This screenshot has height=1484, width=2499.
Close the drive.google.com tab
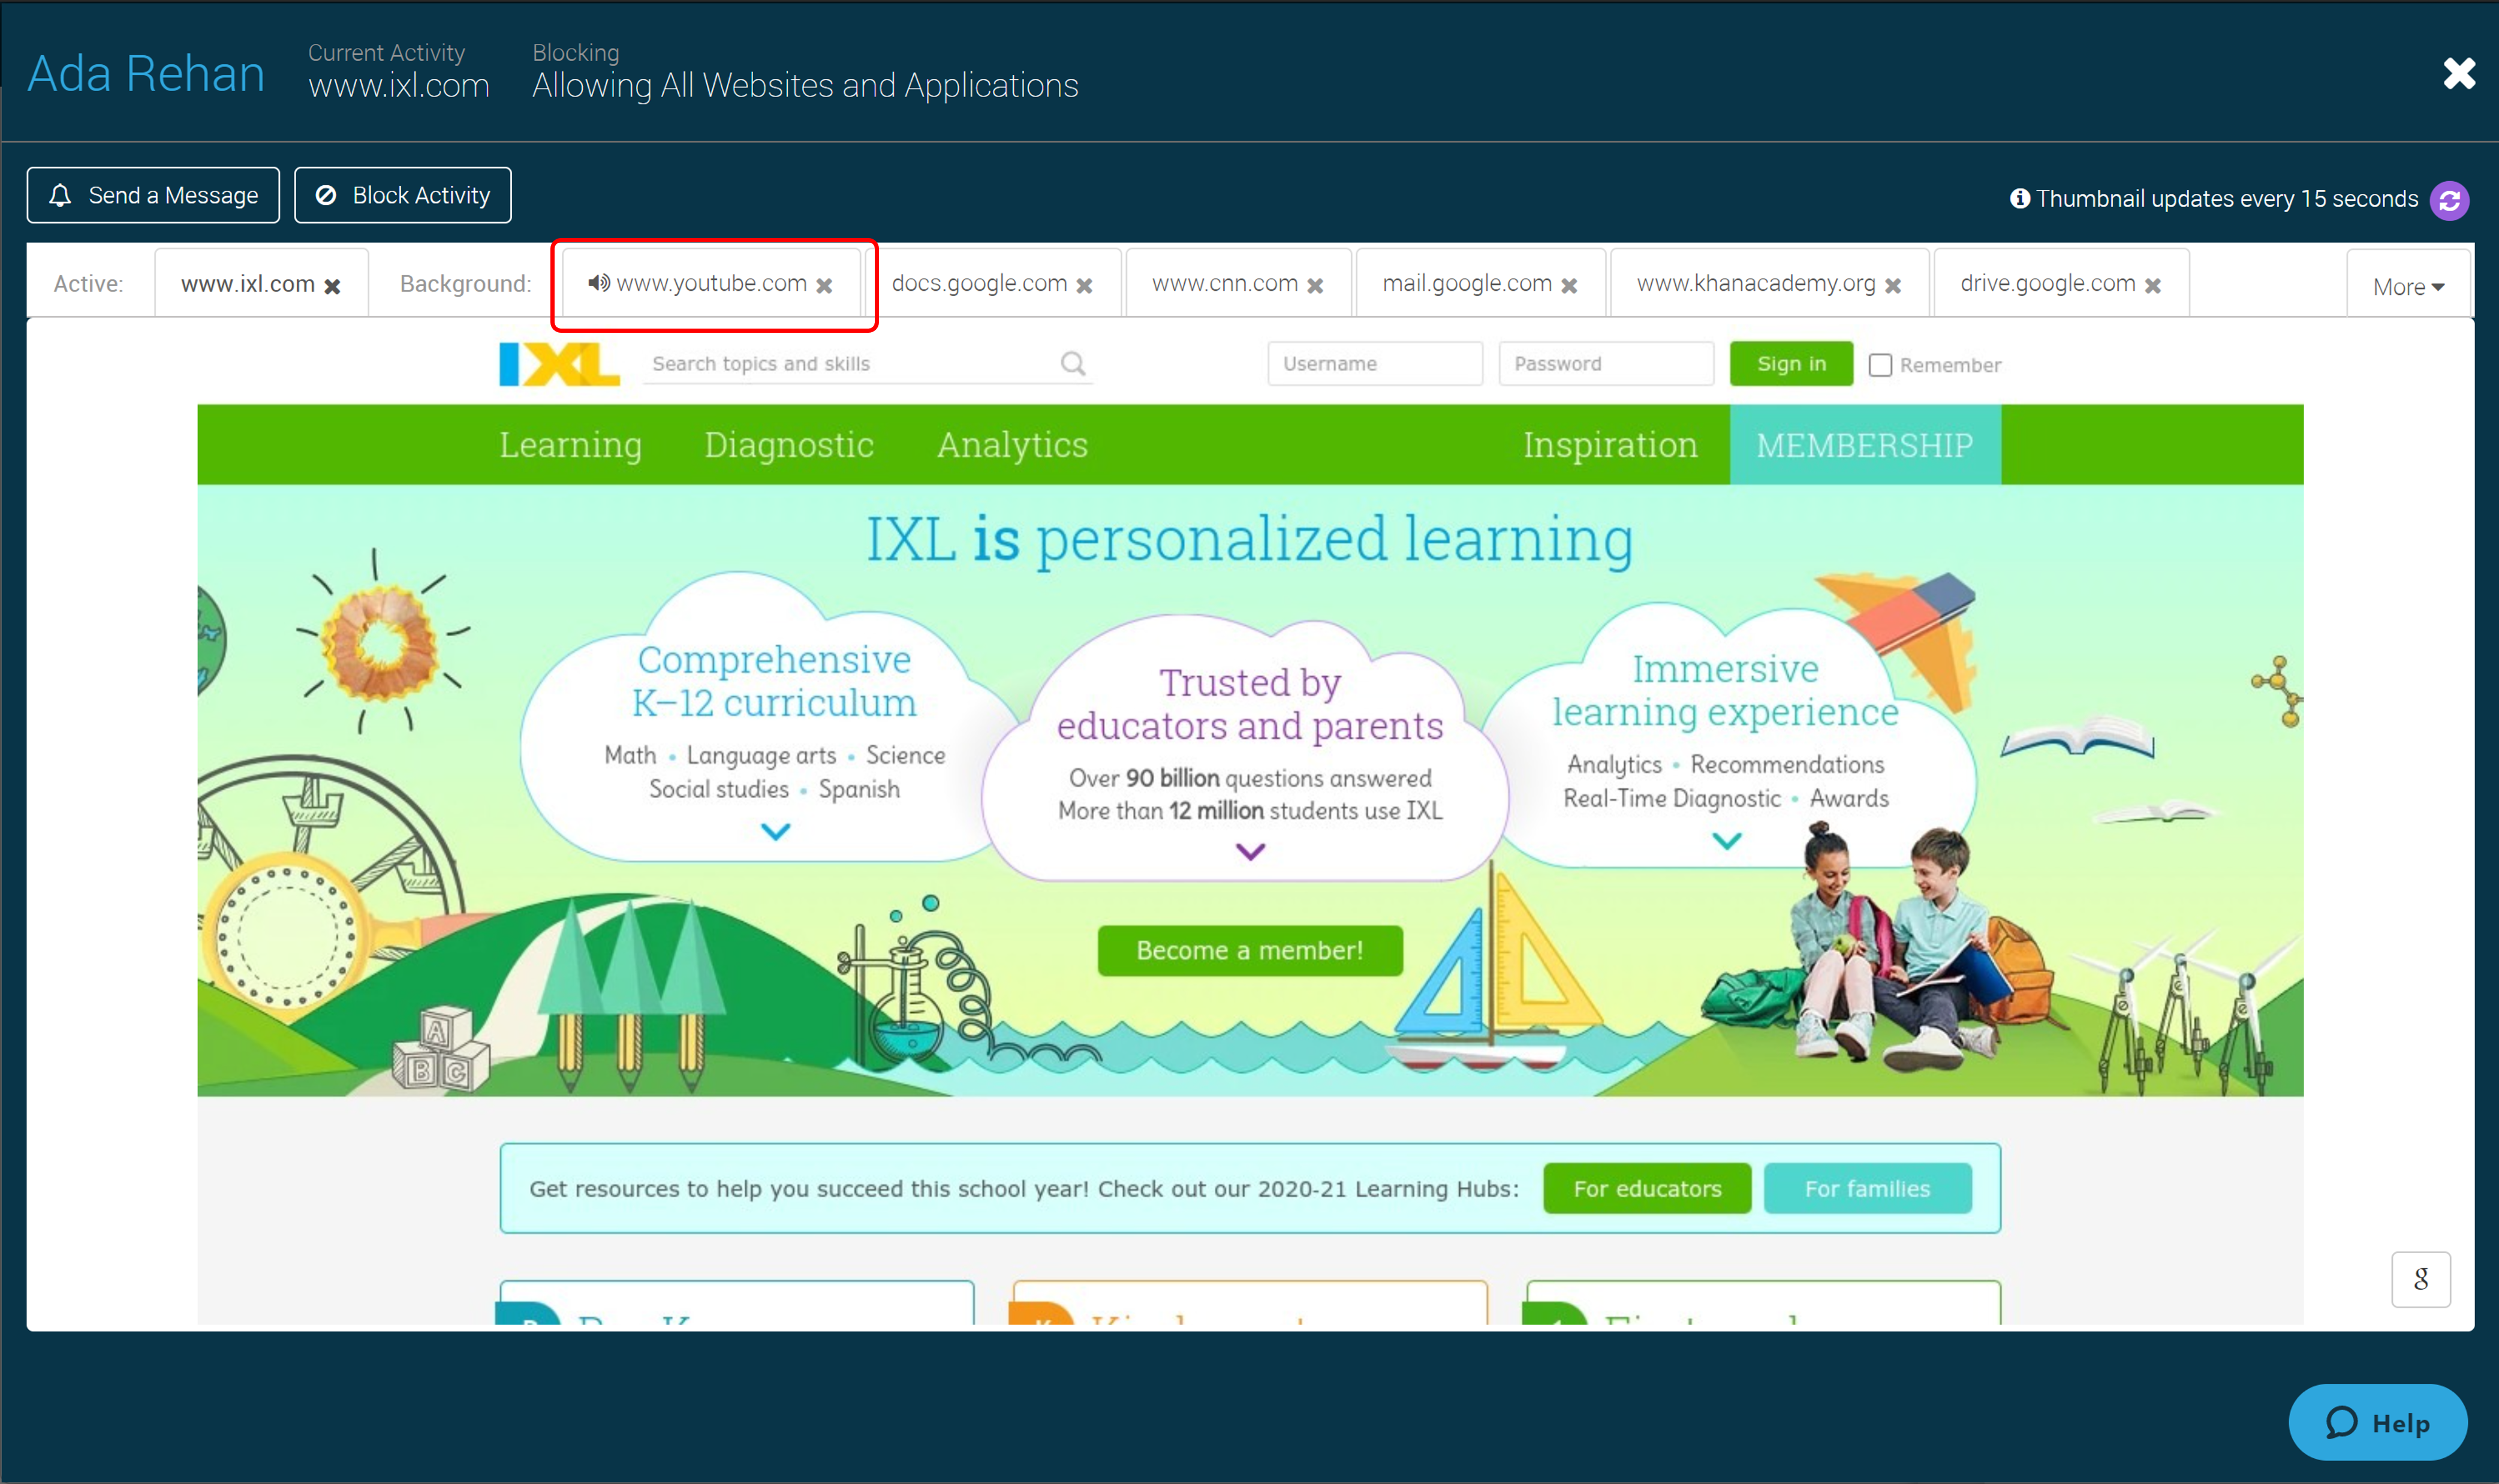coord(2152,286)
